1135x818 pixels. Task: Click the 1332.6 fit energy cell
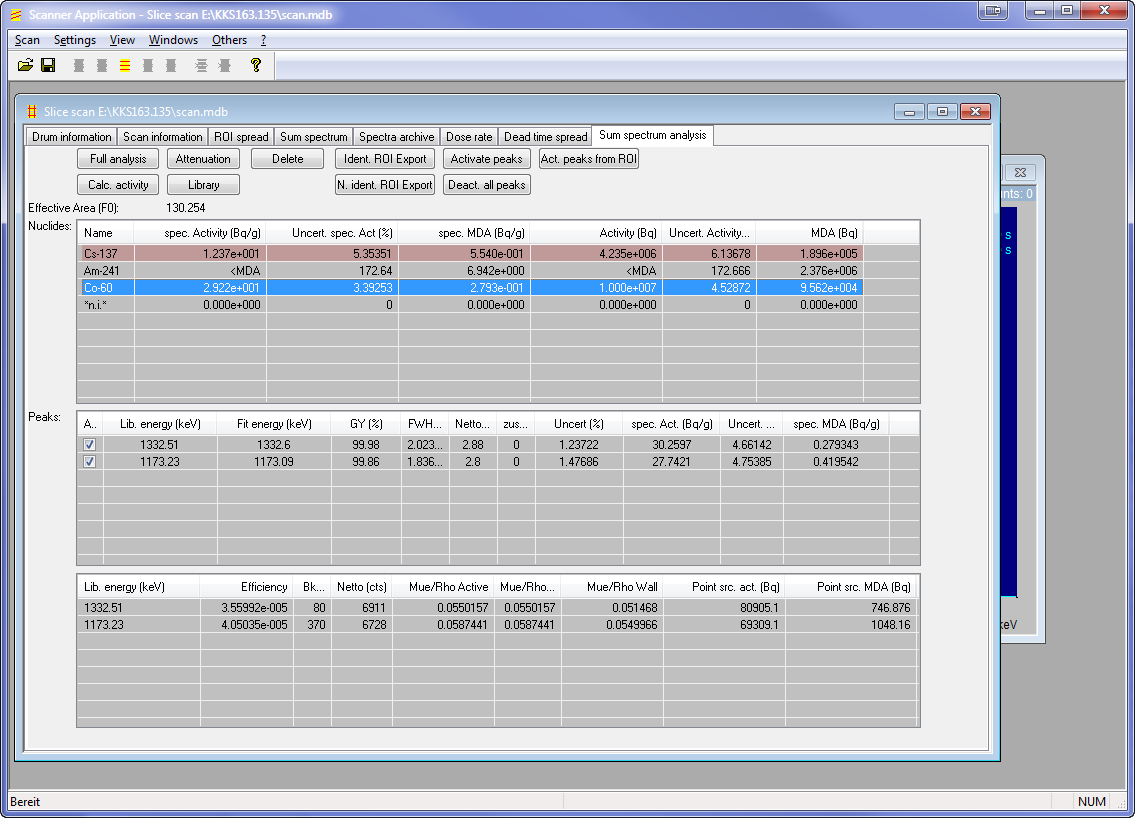click(274, 444)
